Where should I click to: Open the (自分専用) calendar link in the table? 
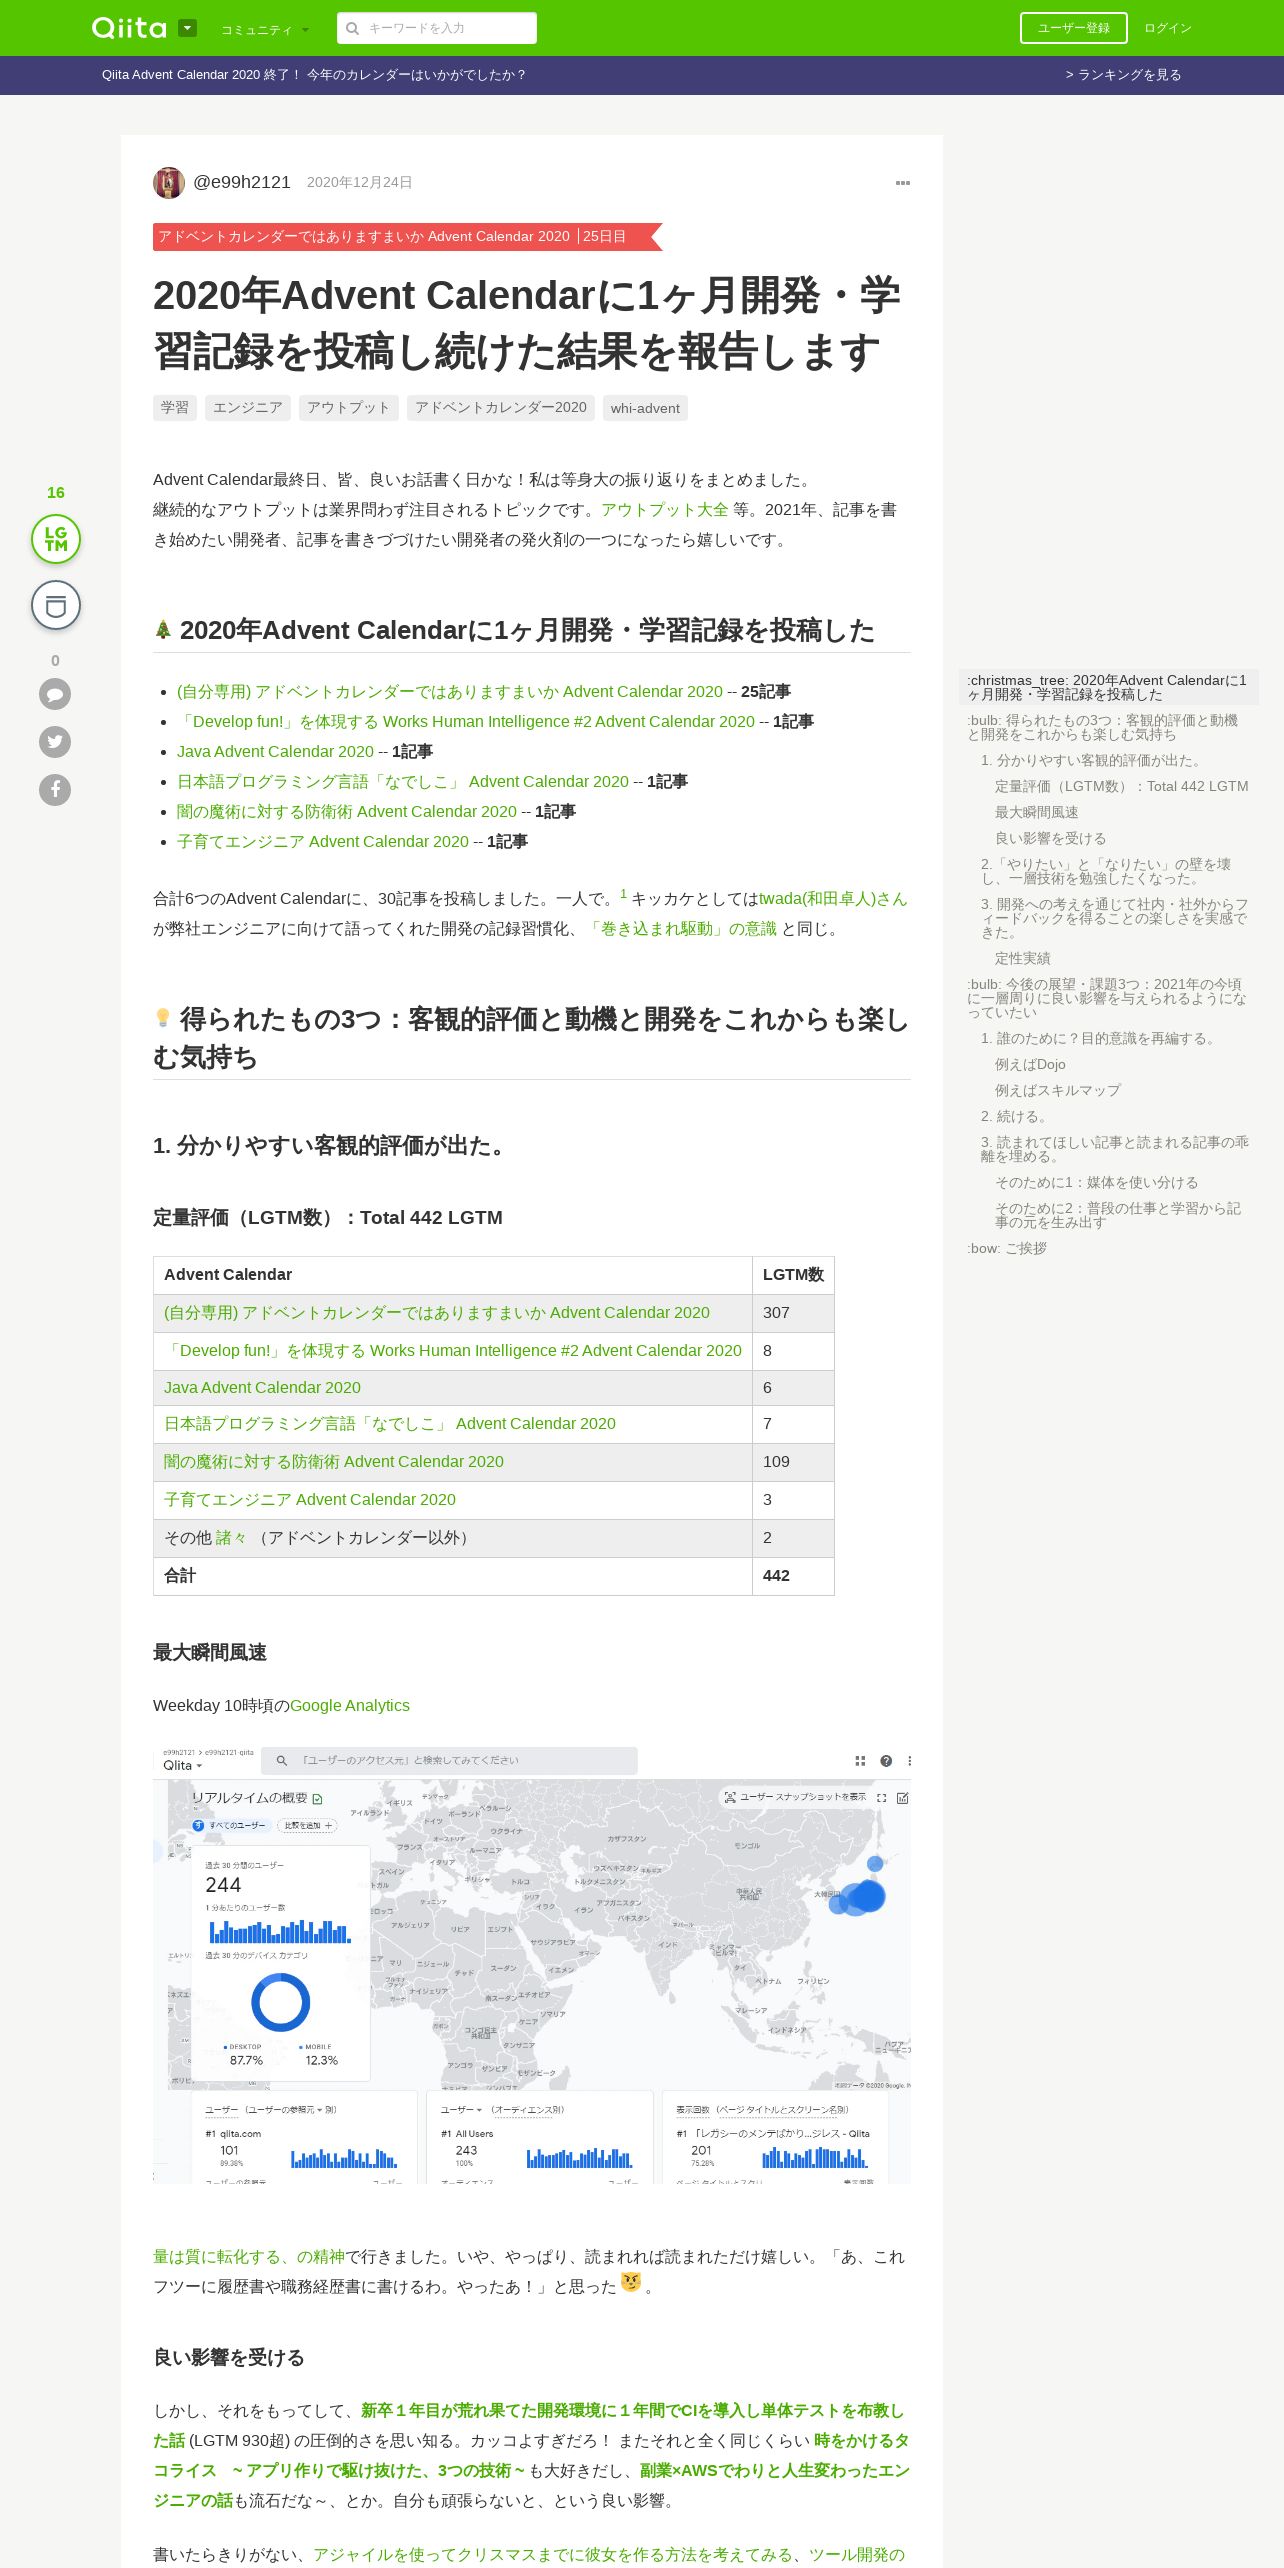point(437,1313)
